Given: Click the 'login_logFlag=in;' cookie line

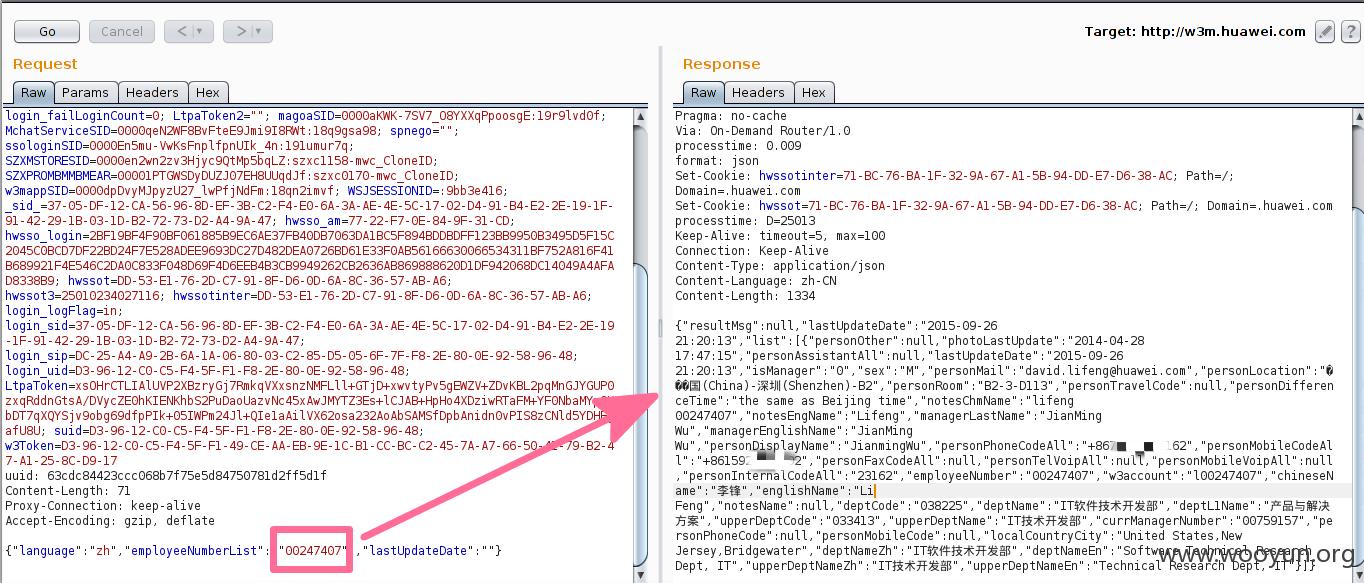Looking at the screenshot, I should [64, 311].
